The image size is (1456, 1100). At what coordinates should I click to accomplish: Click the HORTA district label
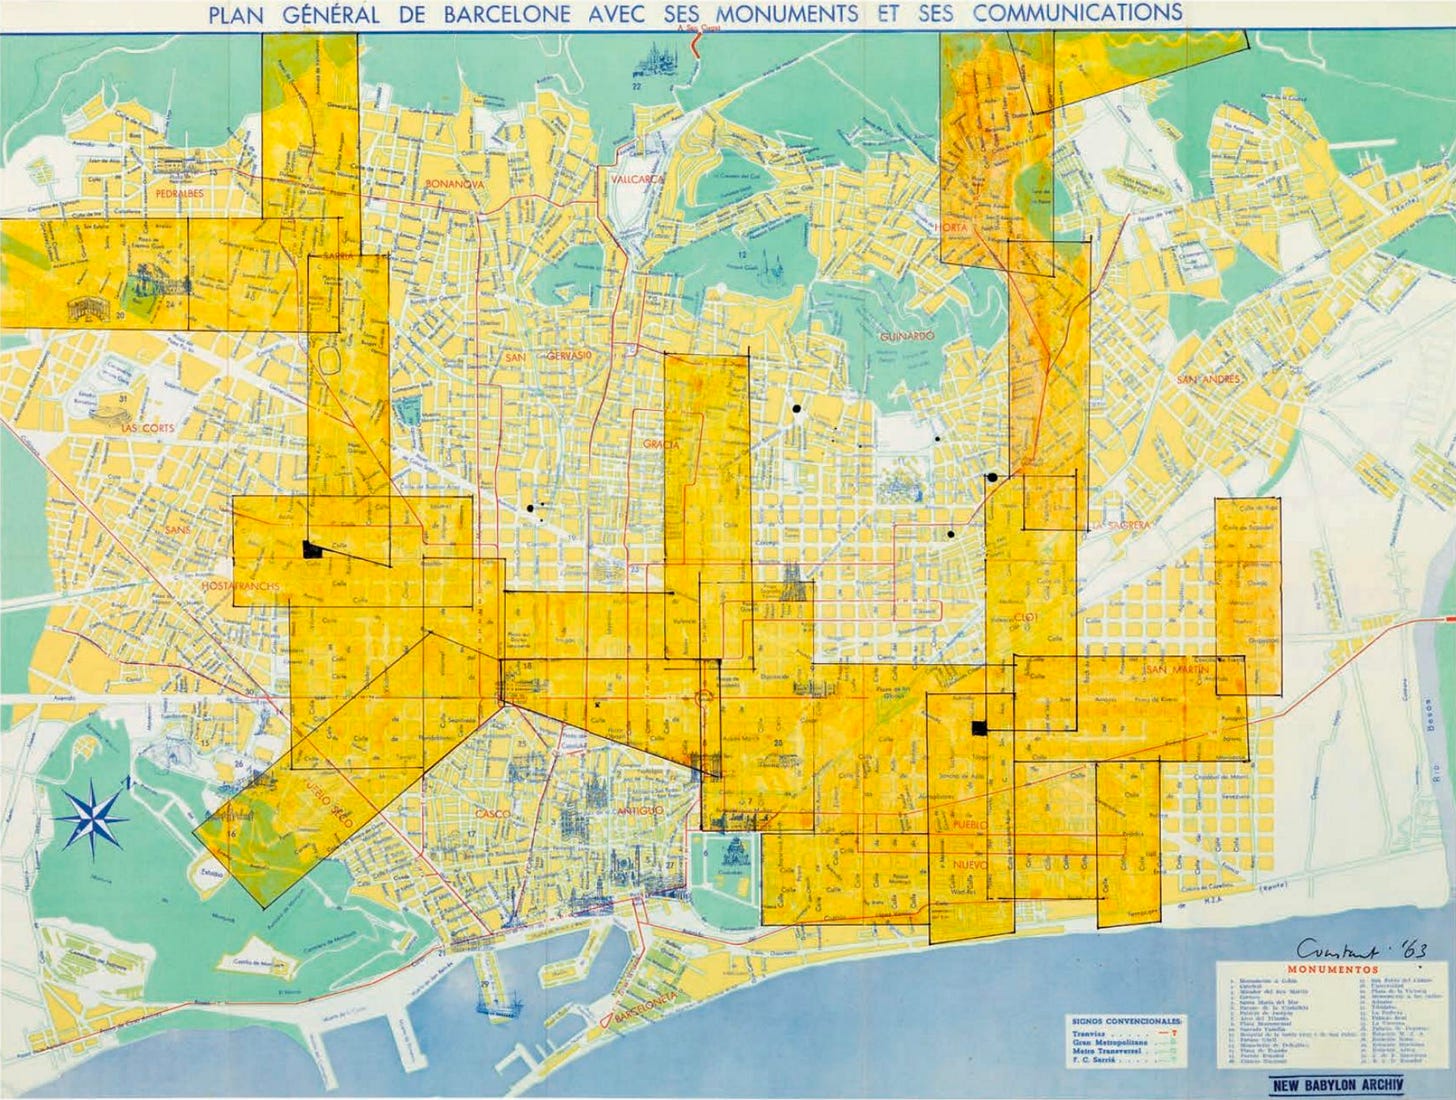953,228
